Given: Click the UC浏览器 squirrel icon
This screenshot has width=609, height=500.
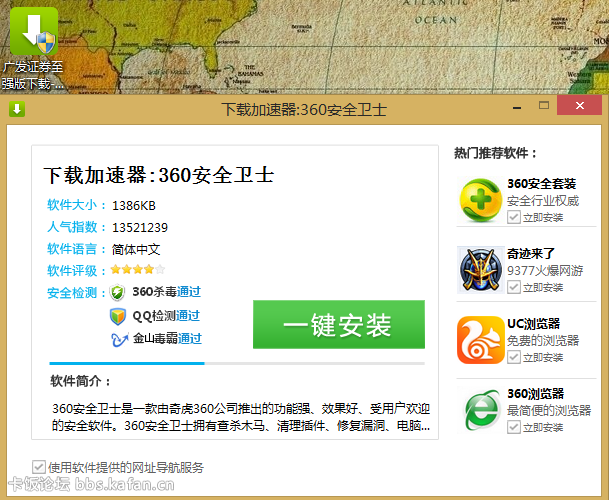Looking at the screenshot, I should (480, 340).
